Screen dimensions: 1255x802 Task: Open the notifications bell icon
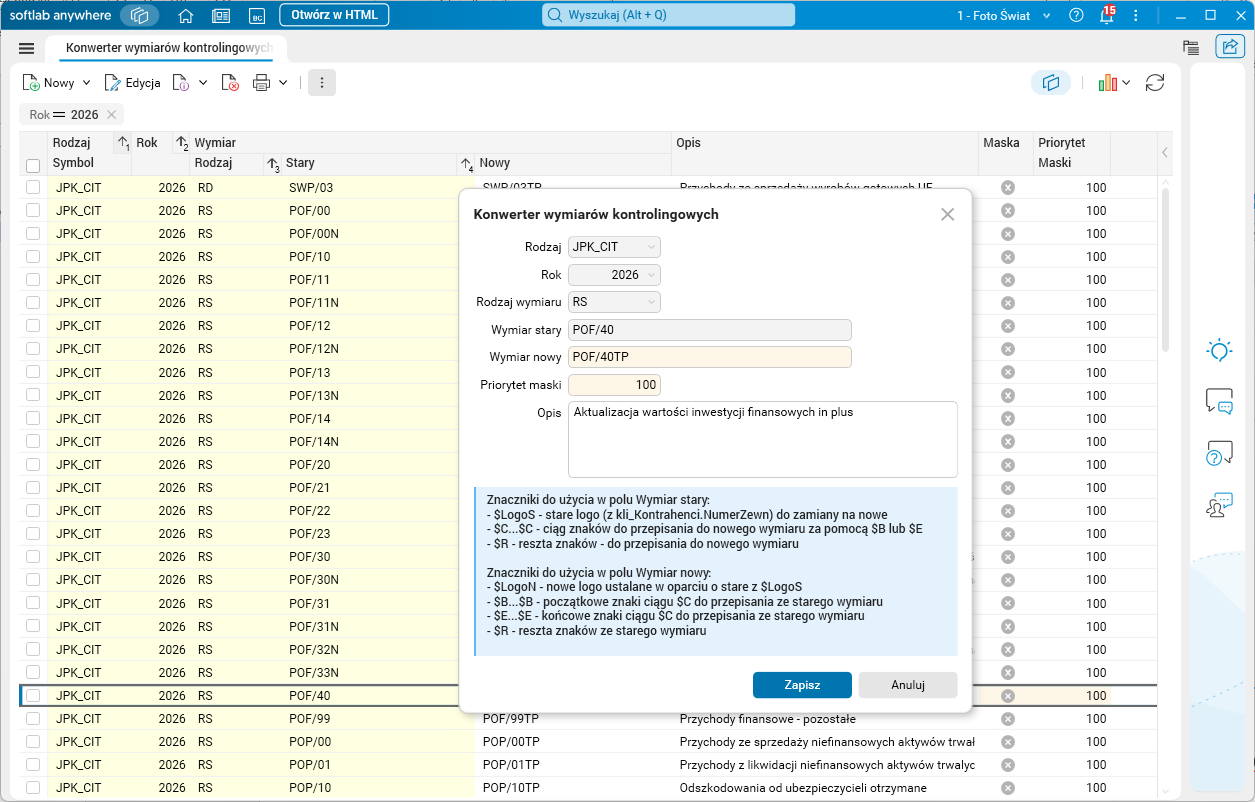(x=1106, y=15)
